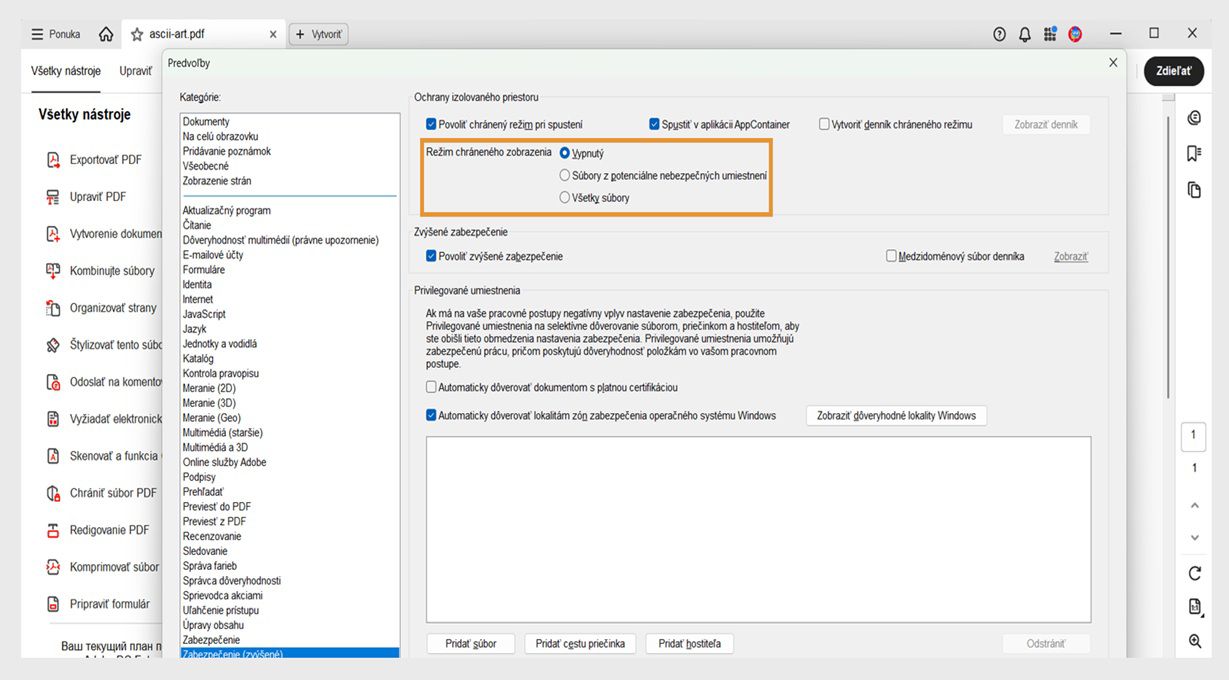Image resolution: width=1229 pixels, height=680 pixels.
Task: Click the page number 1 field
Action: 1193,436
